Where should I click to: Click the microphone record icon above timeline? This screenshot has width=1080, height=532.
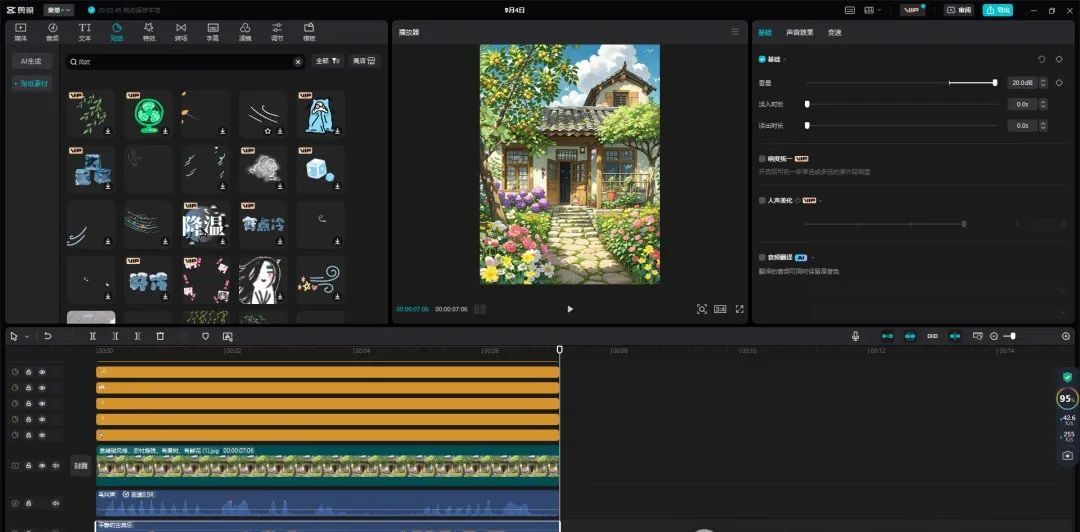(855, 336)
